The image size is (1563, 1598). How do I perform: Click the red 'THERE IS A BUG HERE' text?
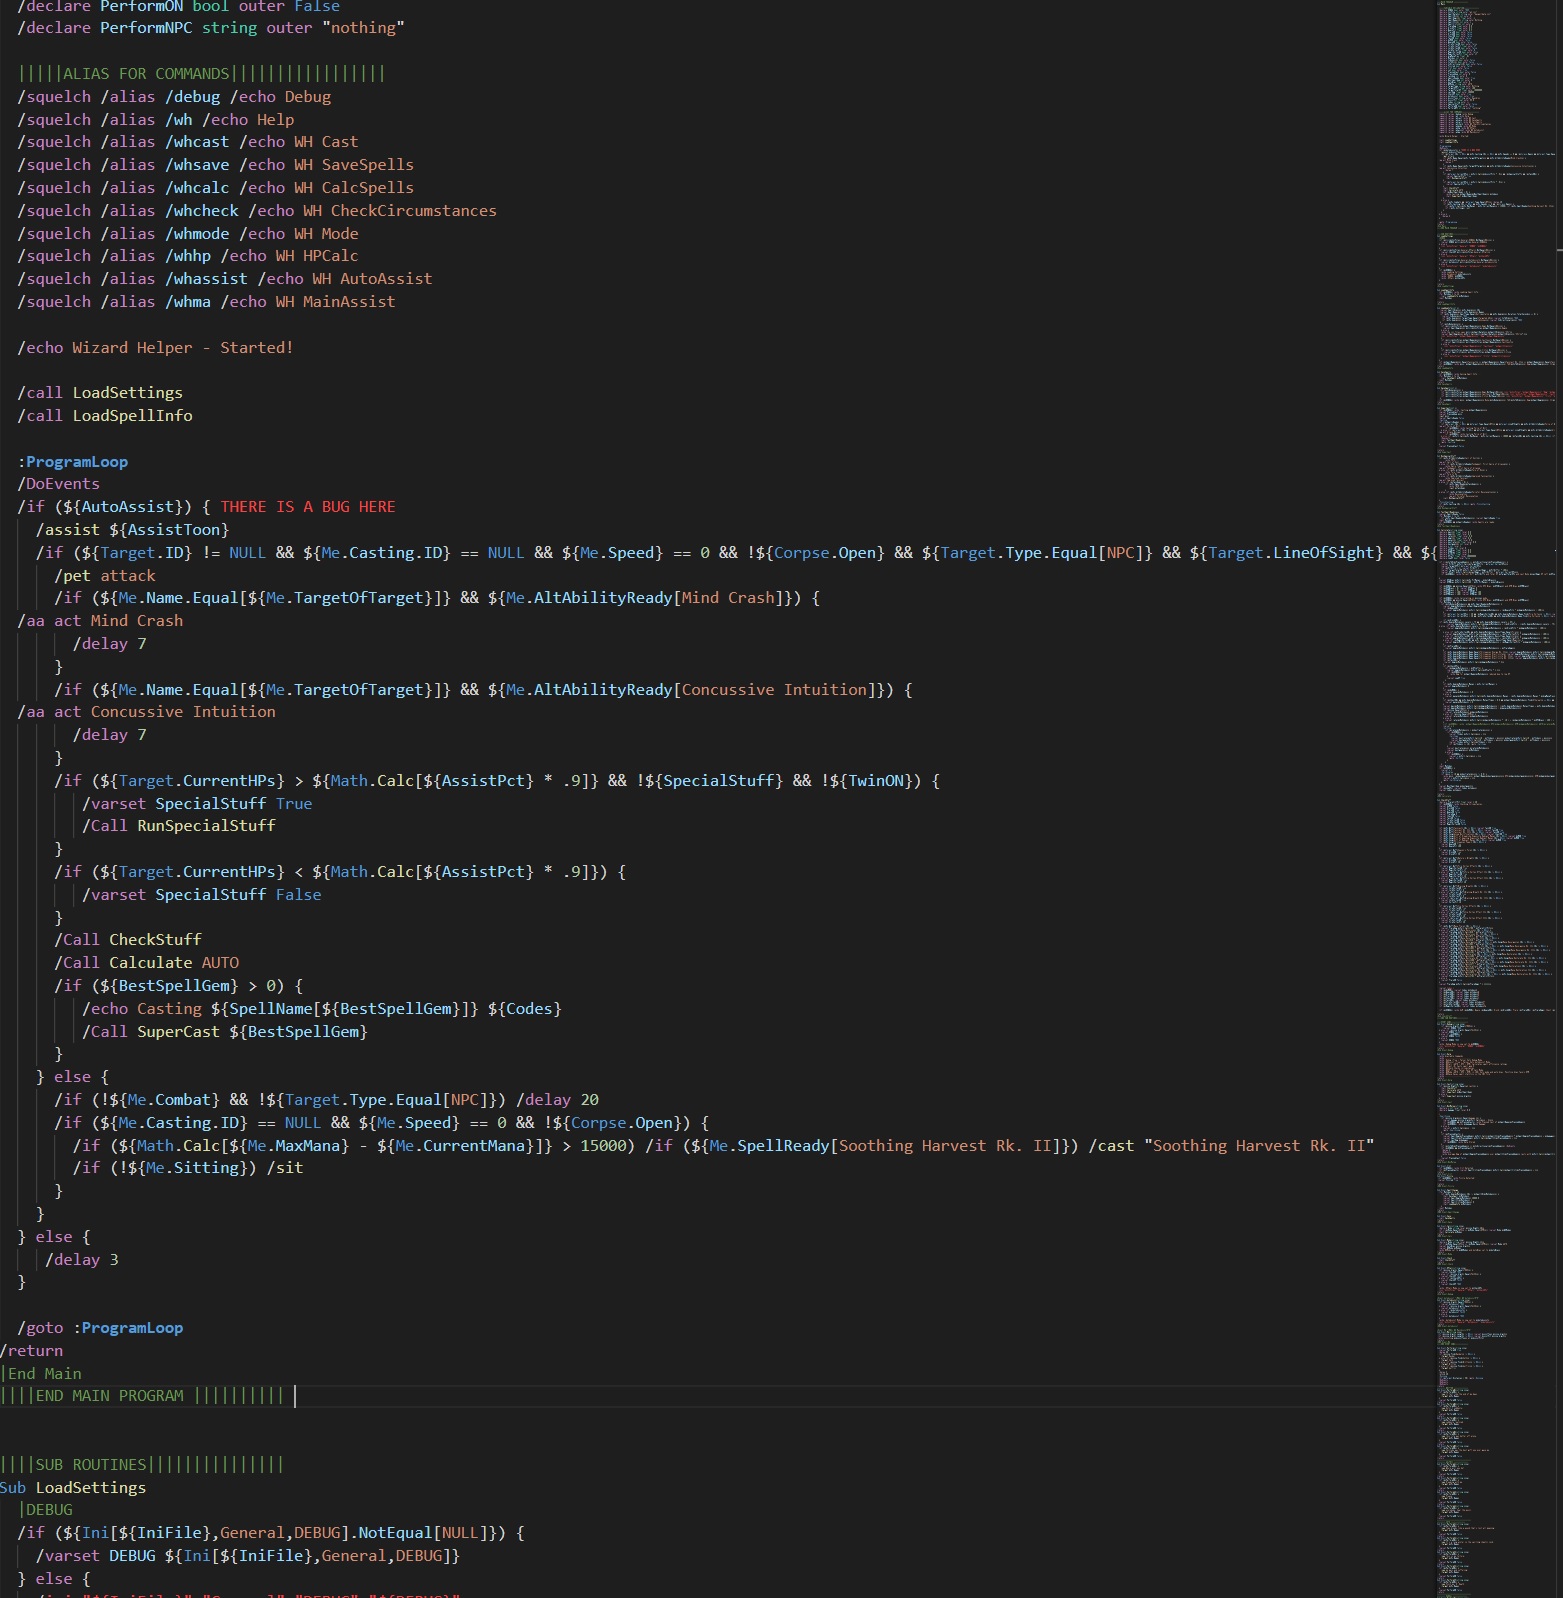[x=307, y=507]
